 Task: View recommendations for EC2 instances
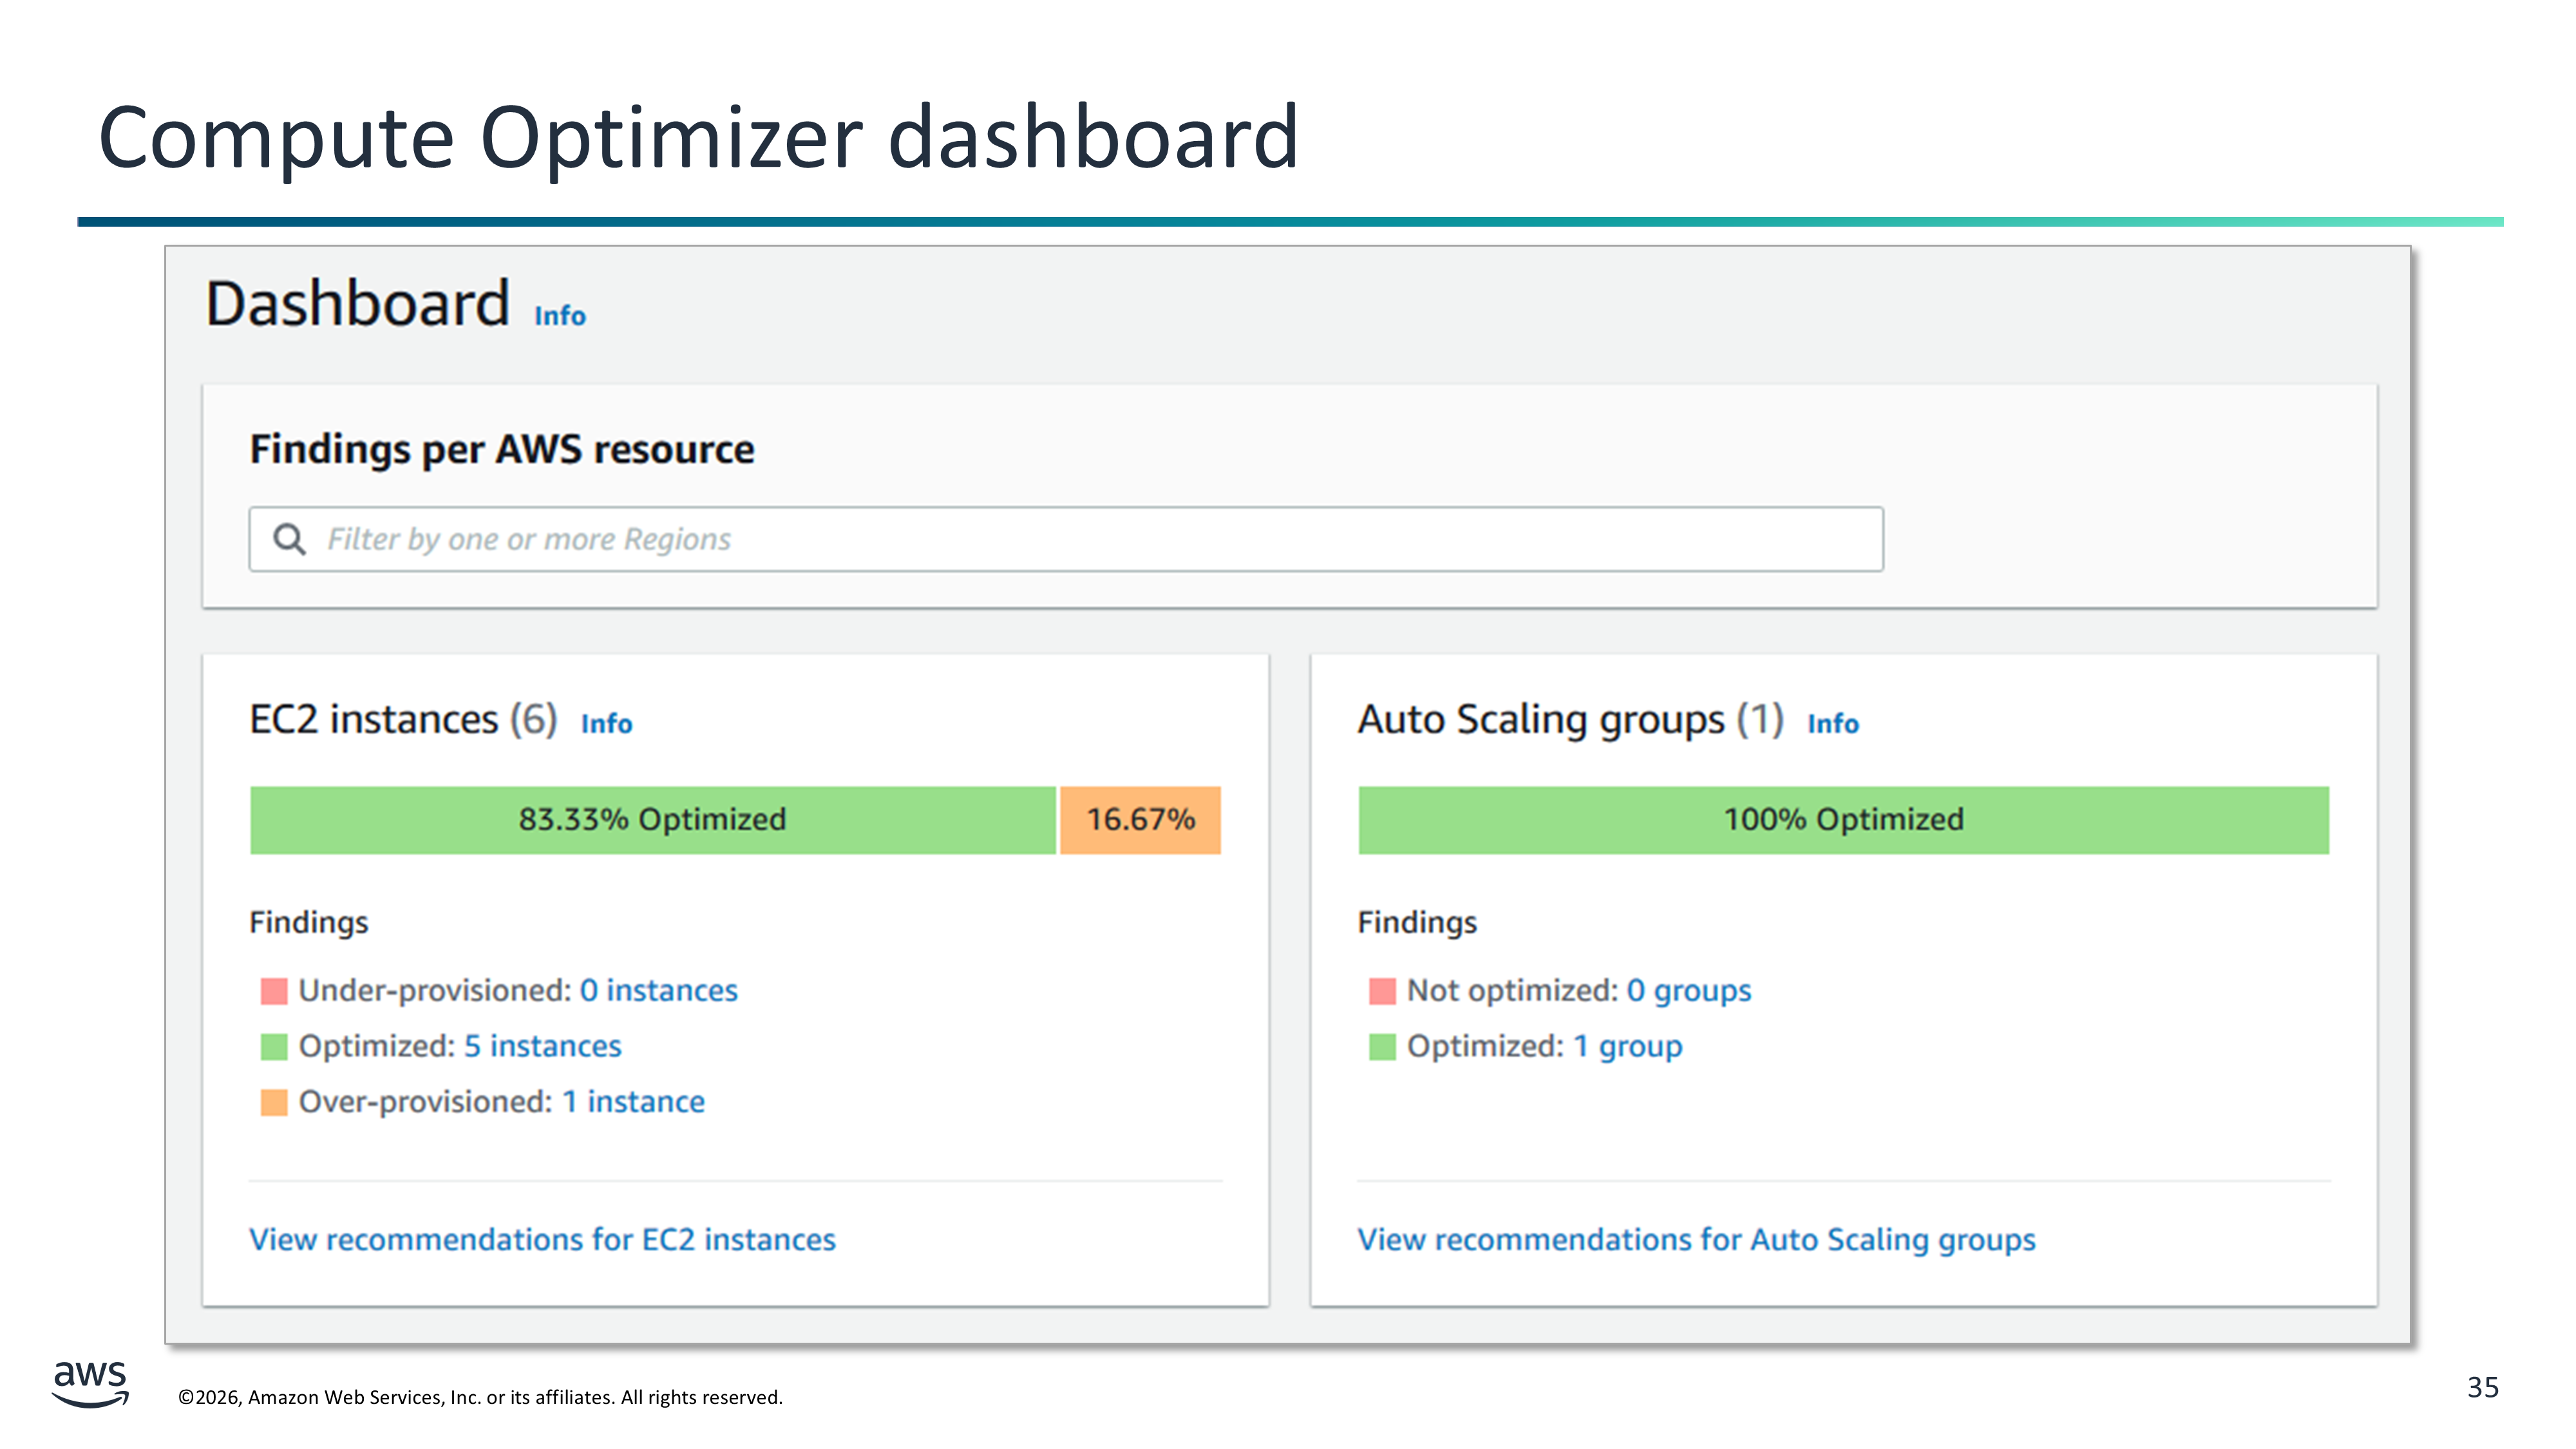click(x=542, y=1240)
